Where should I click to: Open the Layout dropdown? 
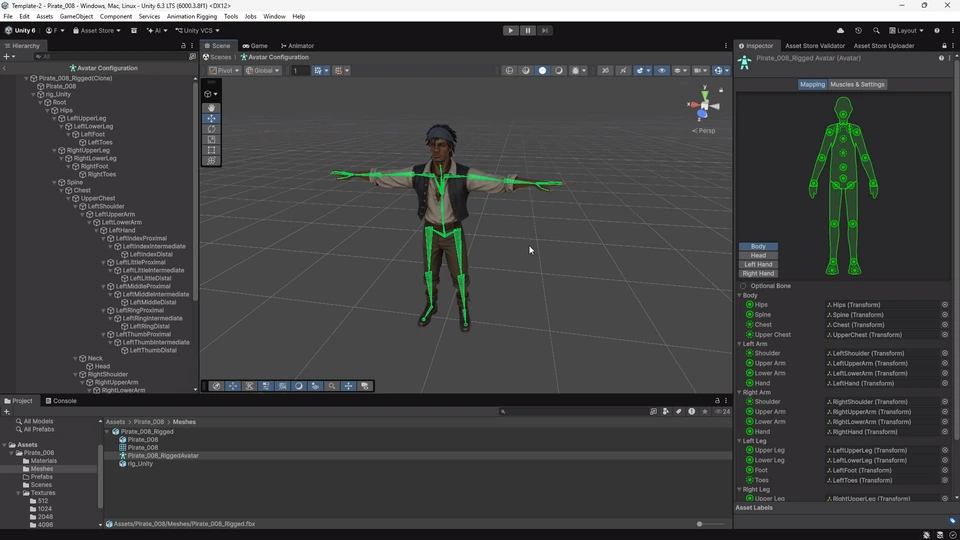906,31
